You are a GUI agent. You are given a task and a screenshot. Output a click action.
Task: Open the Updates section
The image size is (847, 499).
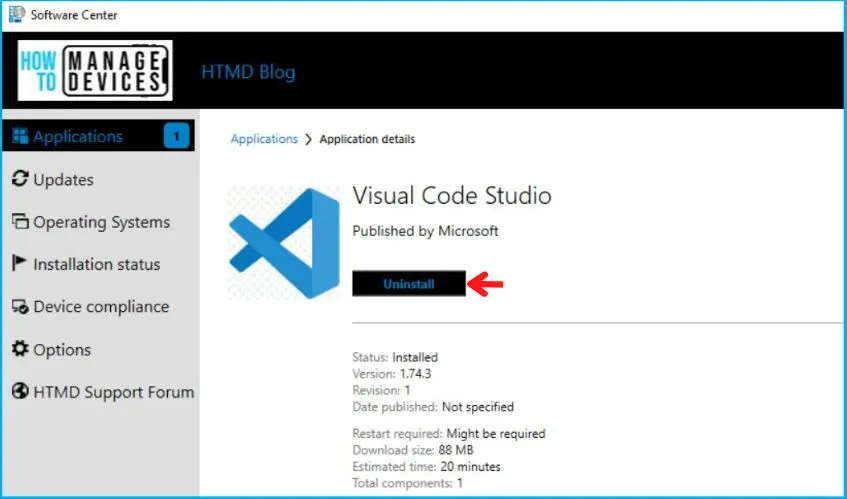[x=63, y=180]
